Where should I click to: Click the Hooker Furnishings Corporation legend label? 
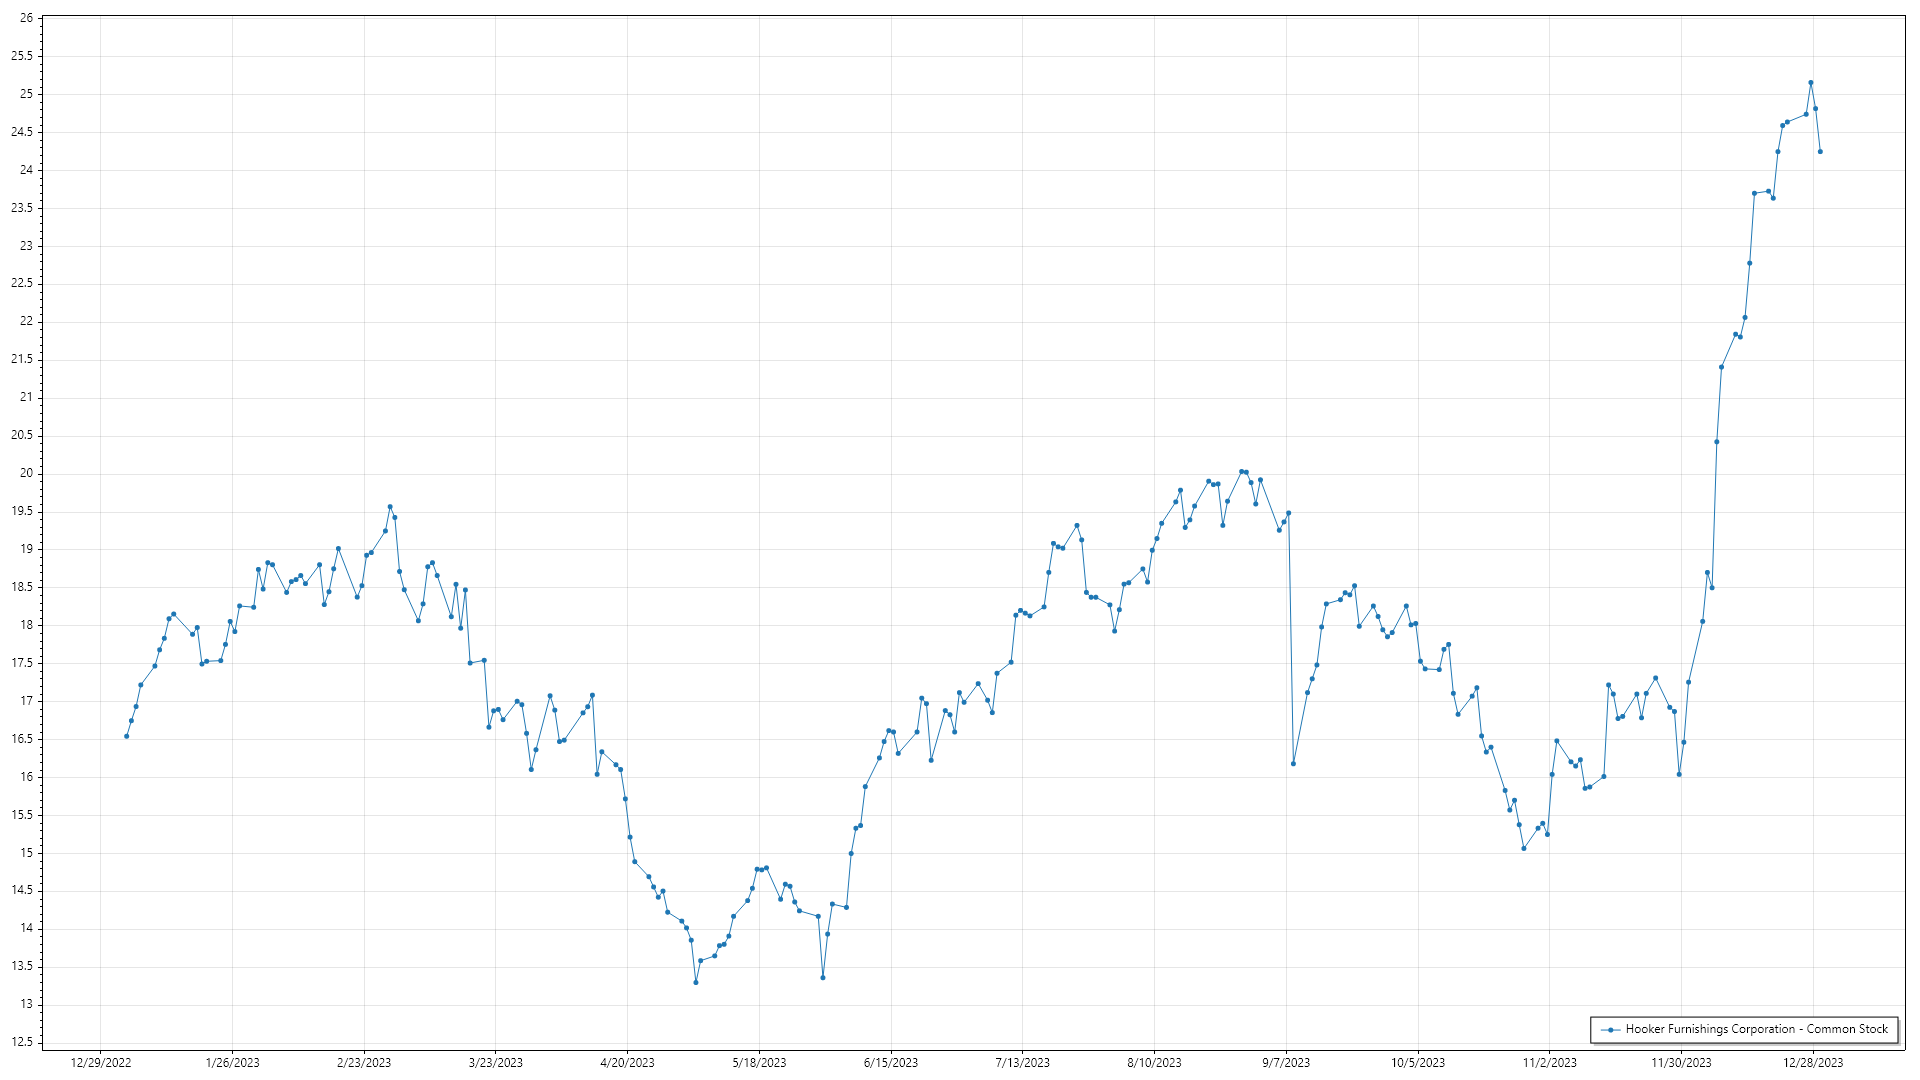pyautogui.click(x=1756, y=1029)
